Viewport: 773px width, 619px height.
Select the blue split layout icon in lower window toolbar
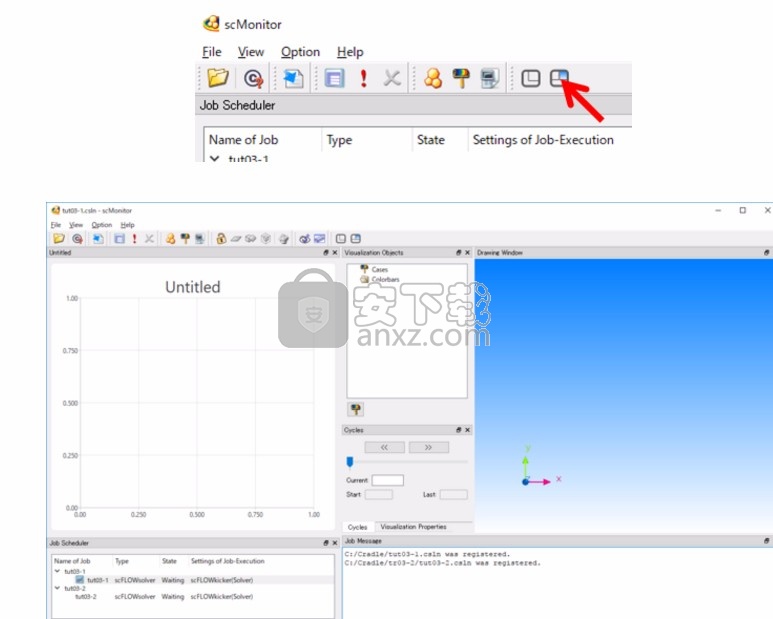tap(355, 239)
